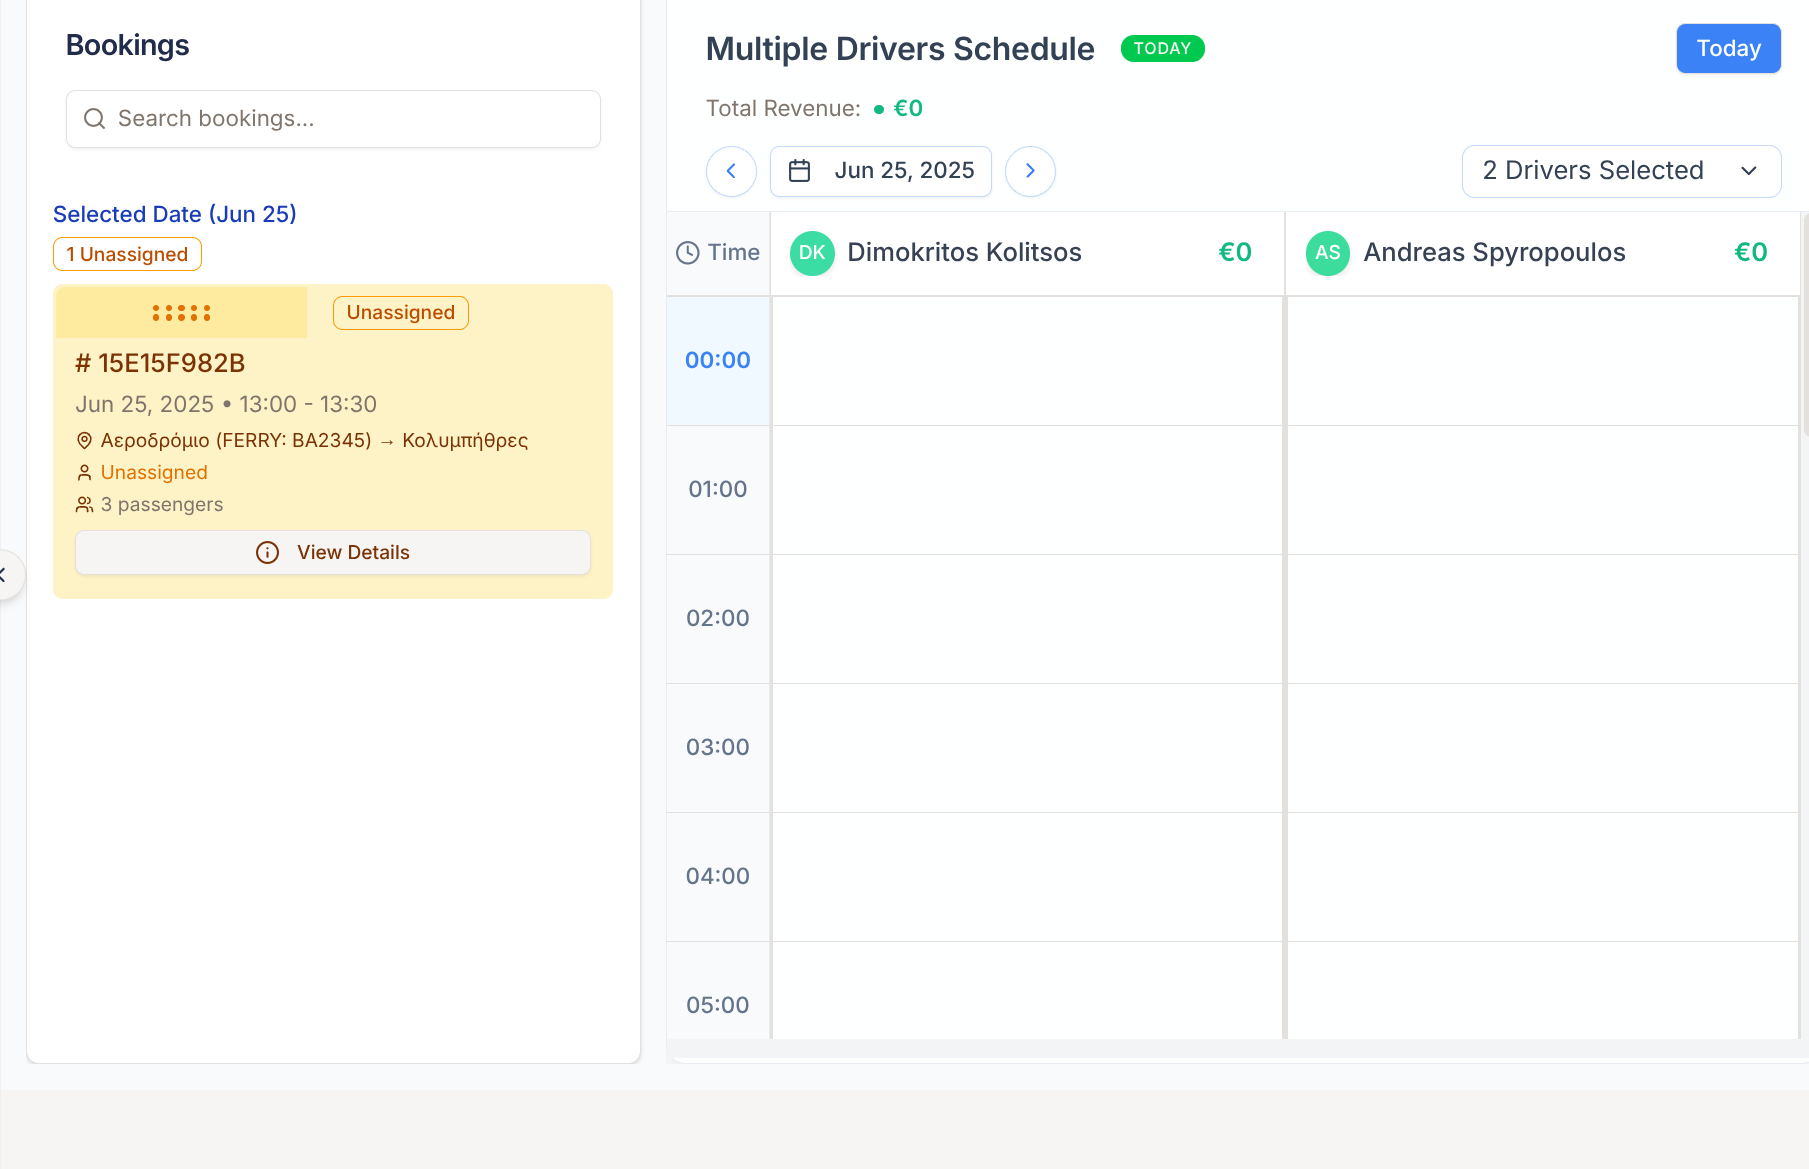1809x1169 pixels.
Task: Select the 02:00 slot for Andreas Spyropoulos
Action: point(1542,619)
